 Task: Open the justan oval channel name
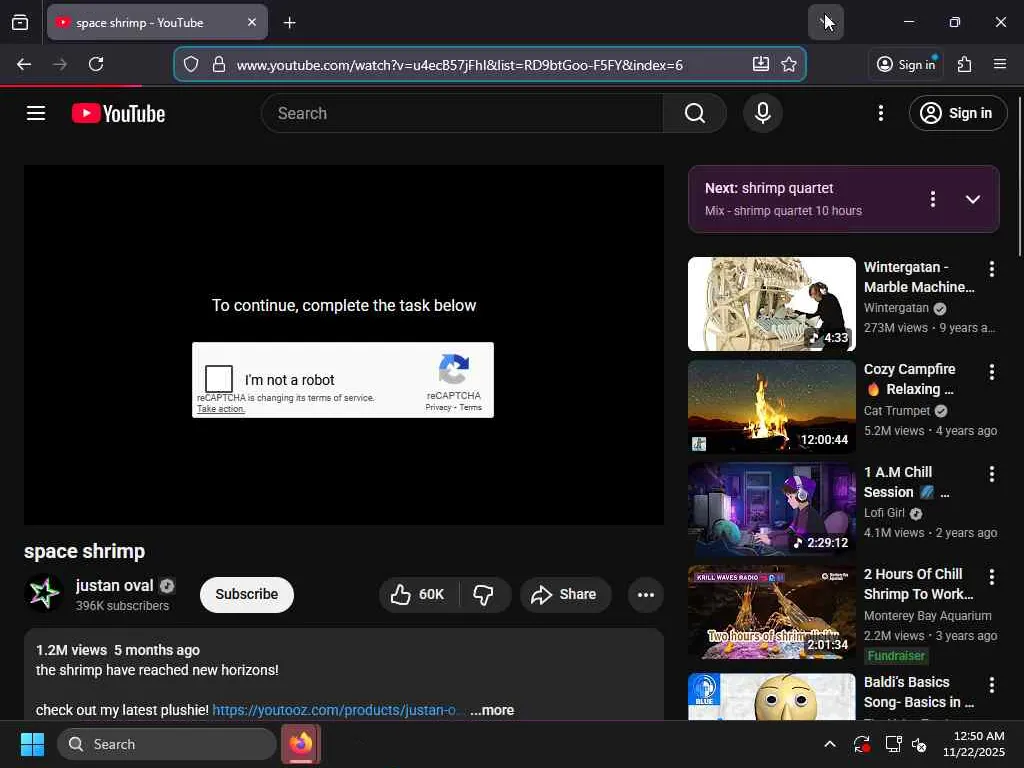tap(114, 585)
